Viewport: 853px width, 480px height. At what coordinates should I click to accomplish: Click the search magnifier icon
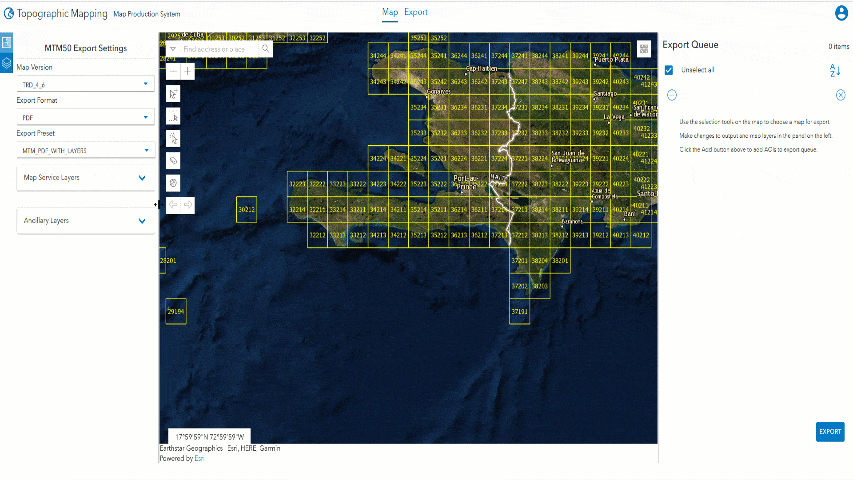265,49
